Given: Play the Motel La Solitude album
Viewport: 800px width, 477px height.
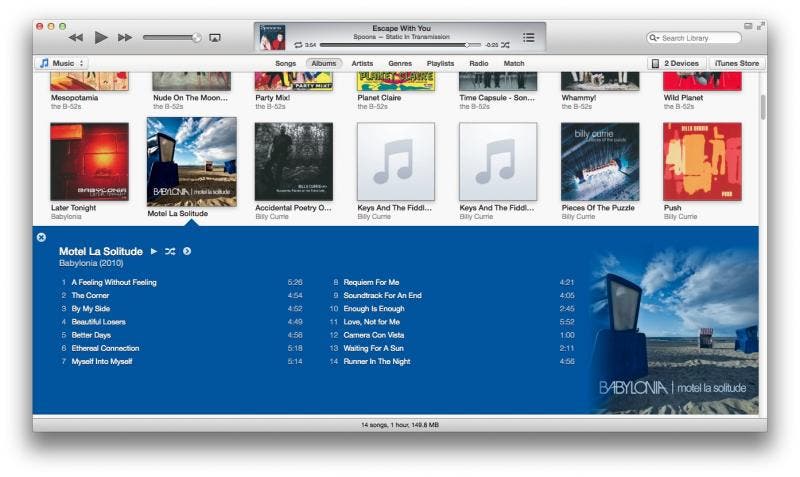Looking at the screenshot, I should tap(154, 251).
